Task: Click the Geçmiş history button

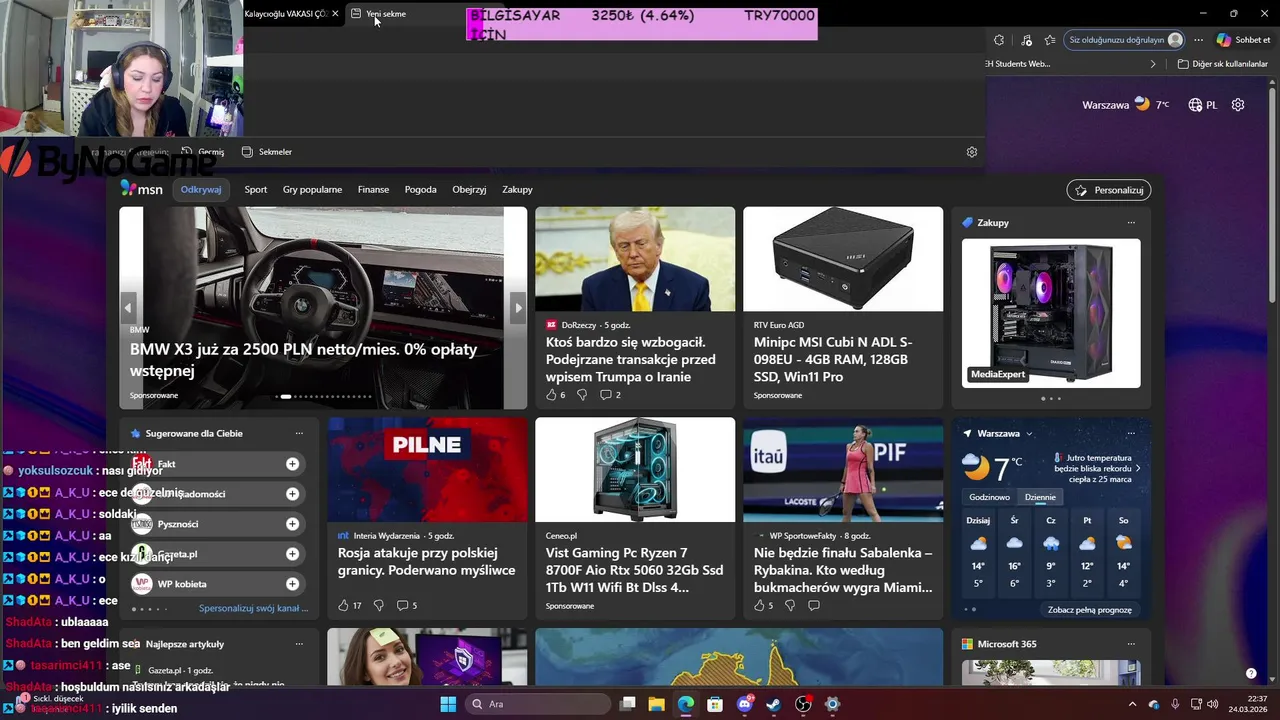Action: [x=203, y=152]
